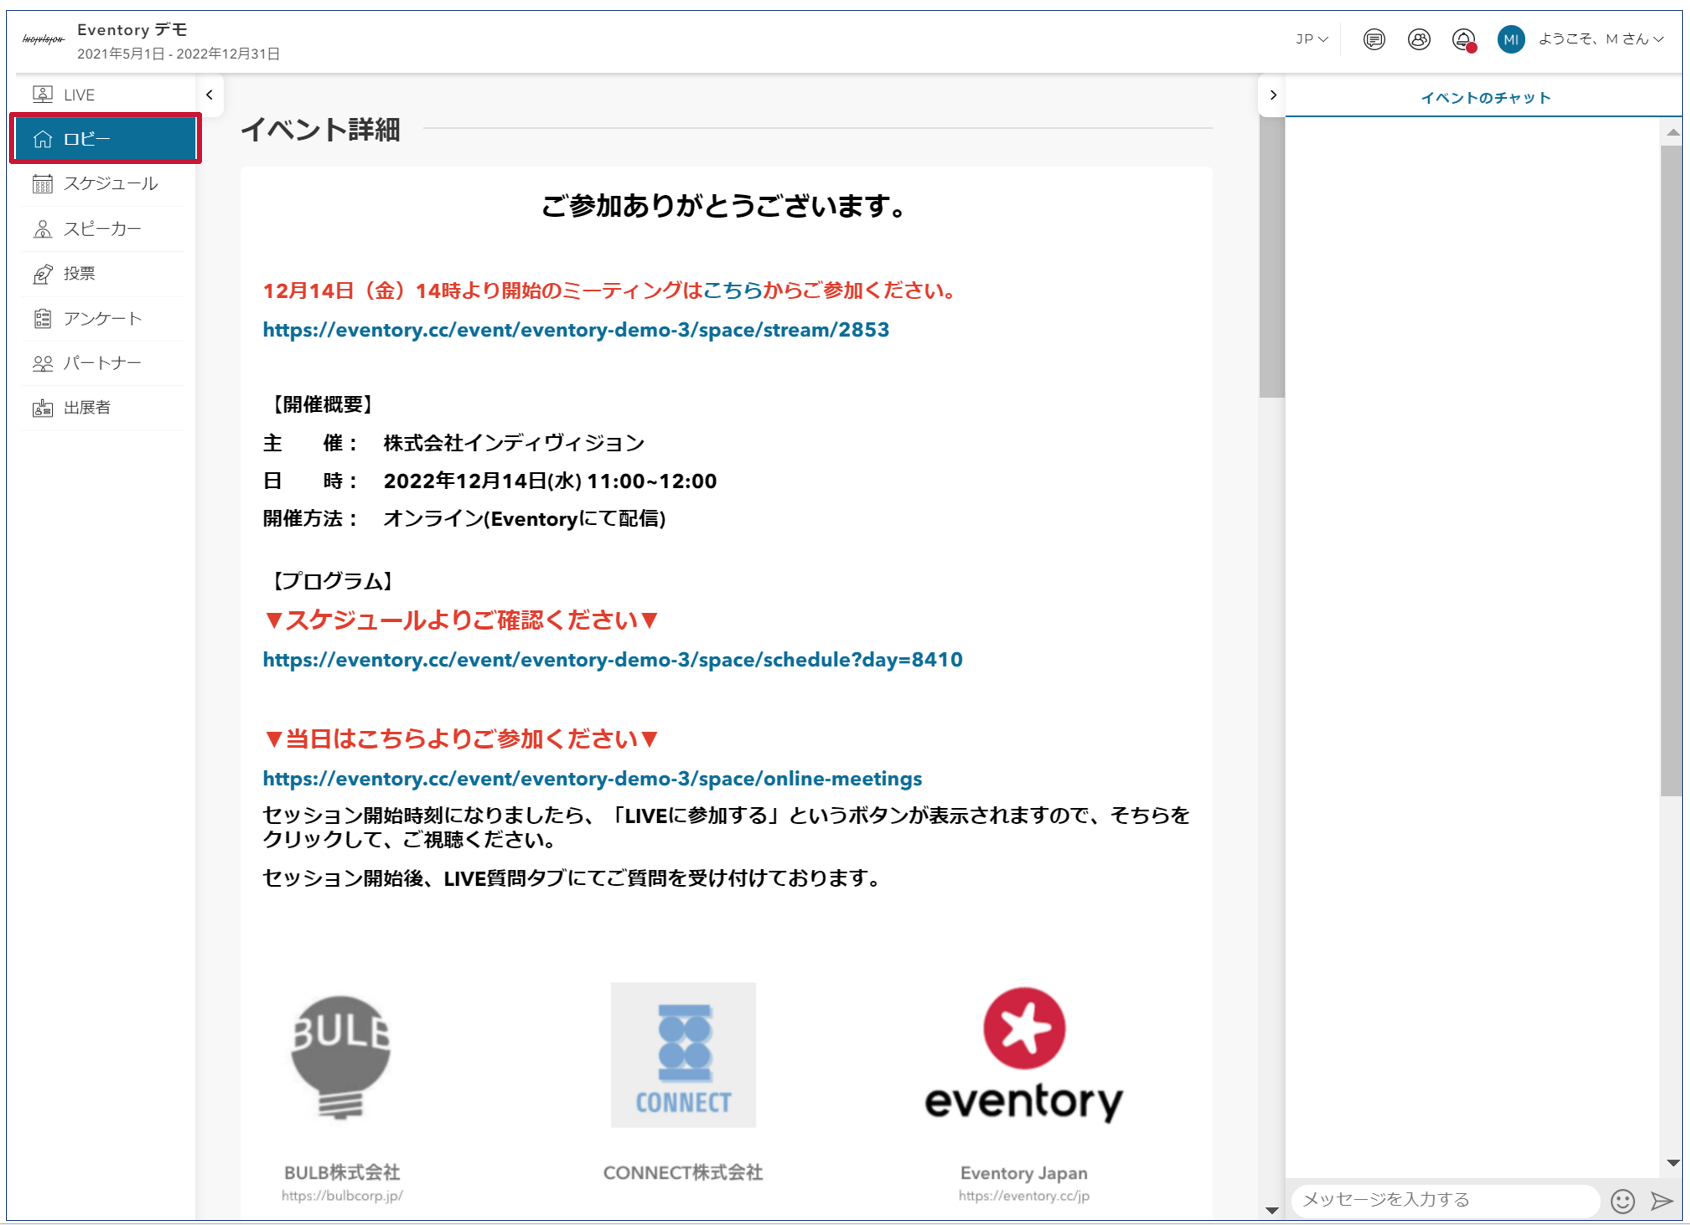Collapse the left sidebar with the chevron
Screen dimensions: 1690x1225
click(209, 95)
